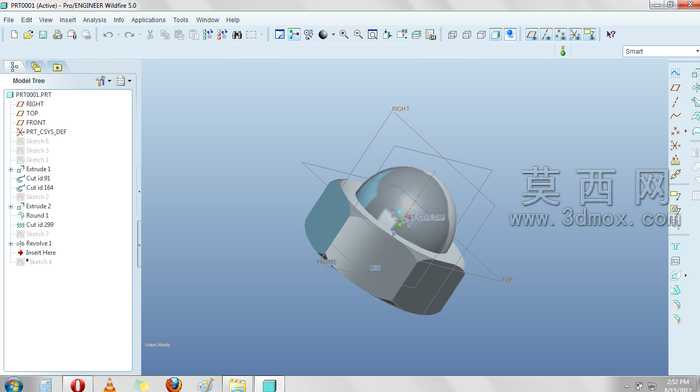700x392 pixels.
Task: Toggle datum planes display
Action: click(531, 34)
